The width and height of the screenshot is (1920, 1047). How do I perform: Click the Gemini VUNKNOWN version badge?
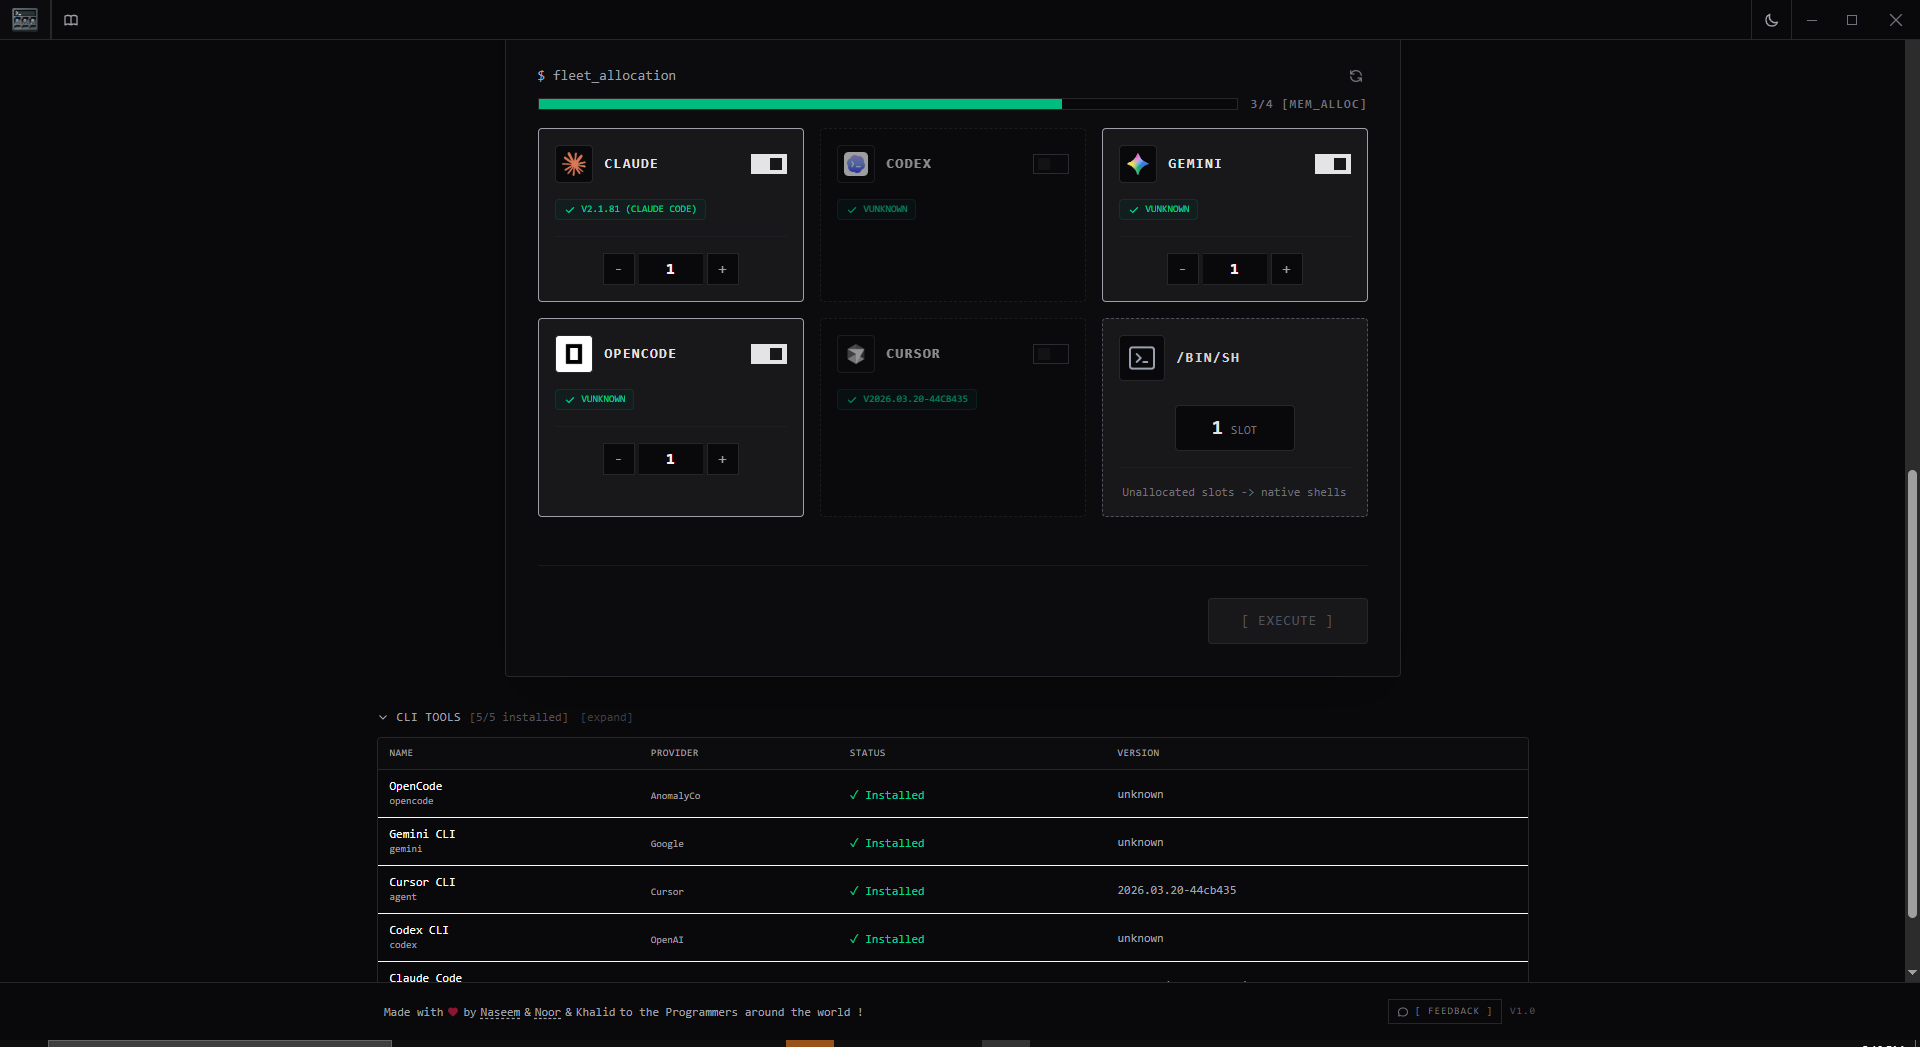point(1159,209)
